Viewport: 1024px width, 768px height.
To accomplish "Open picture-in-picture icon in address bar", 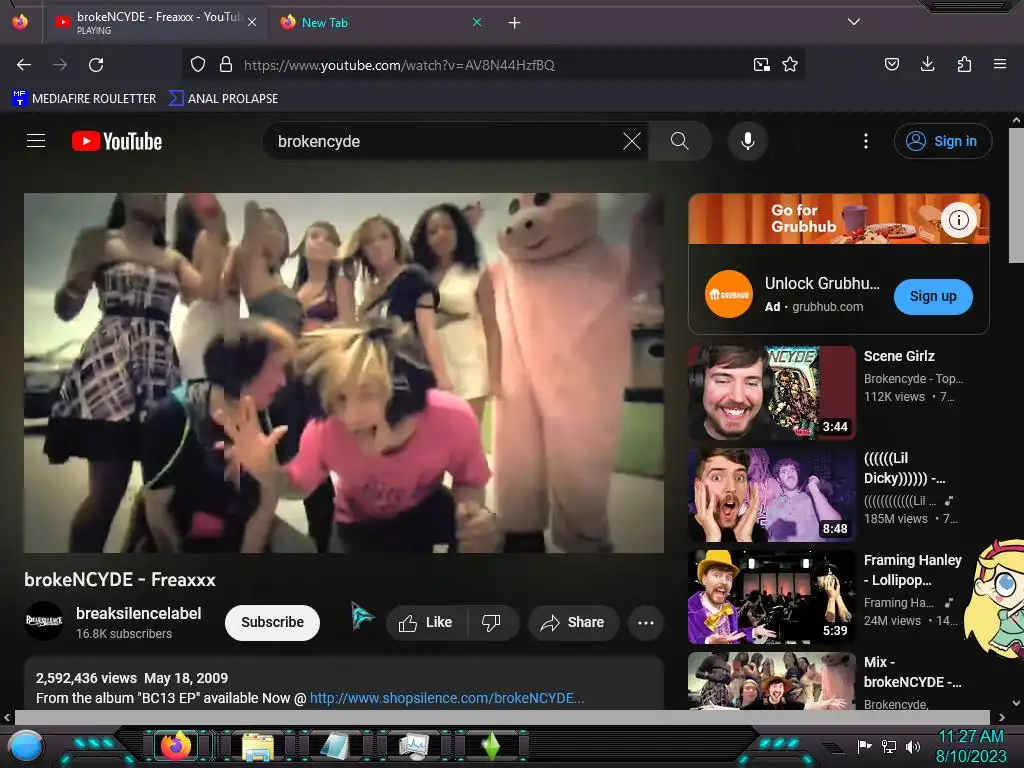I will click(761, 65).
